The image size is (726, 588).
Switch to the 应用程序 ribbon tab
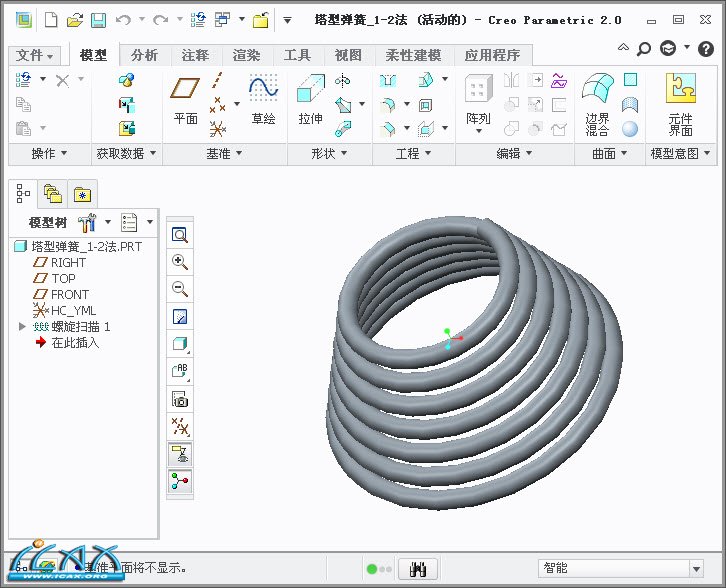pos(492,56)
